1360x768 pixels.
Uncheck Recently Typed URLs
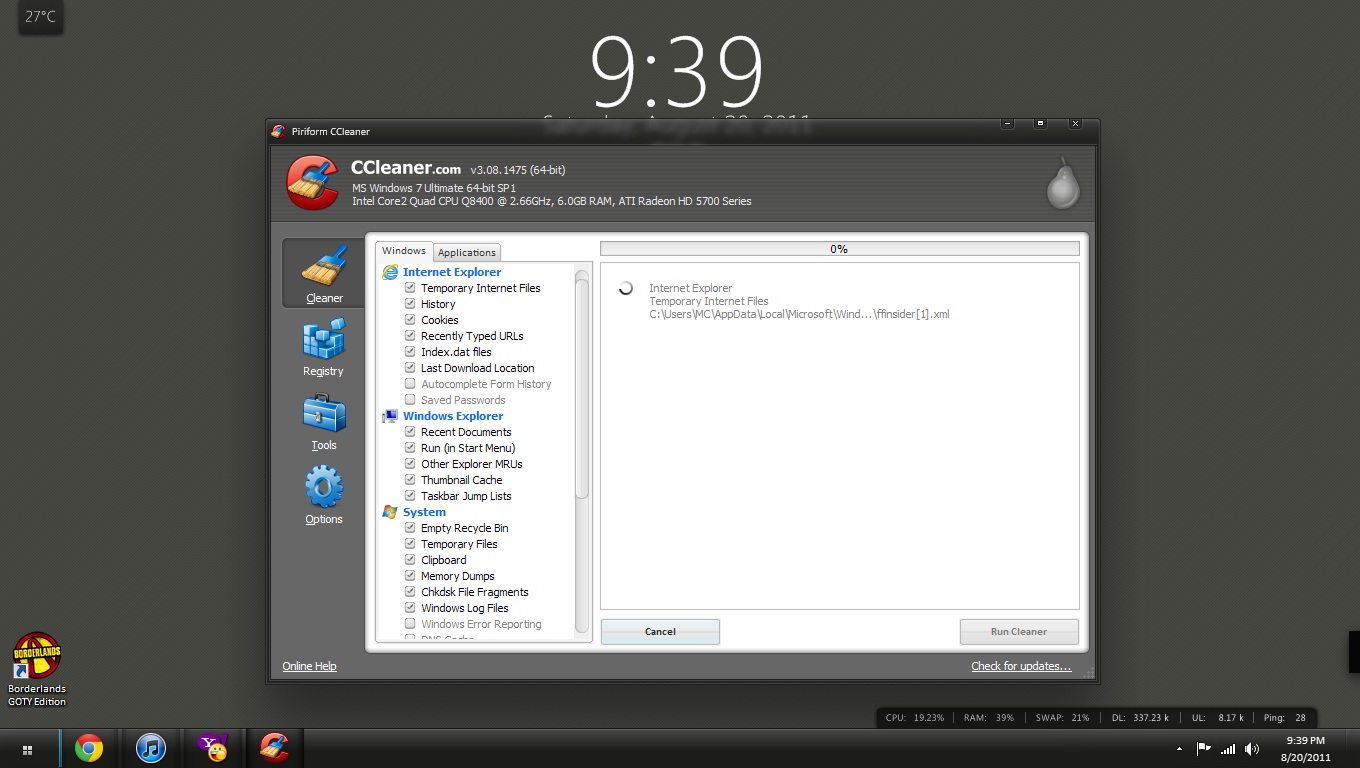pos(410,336)
